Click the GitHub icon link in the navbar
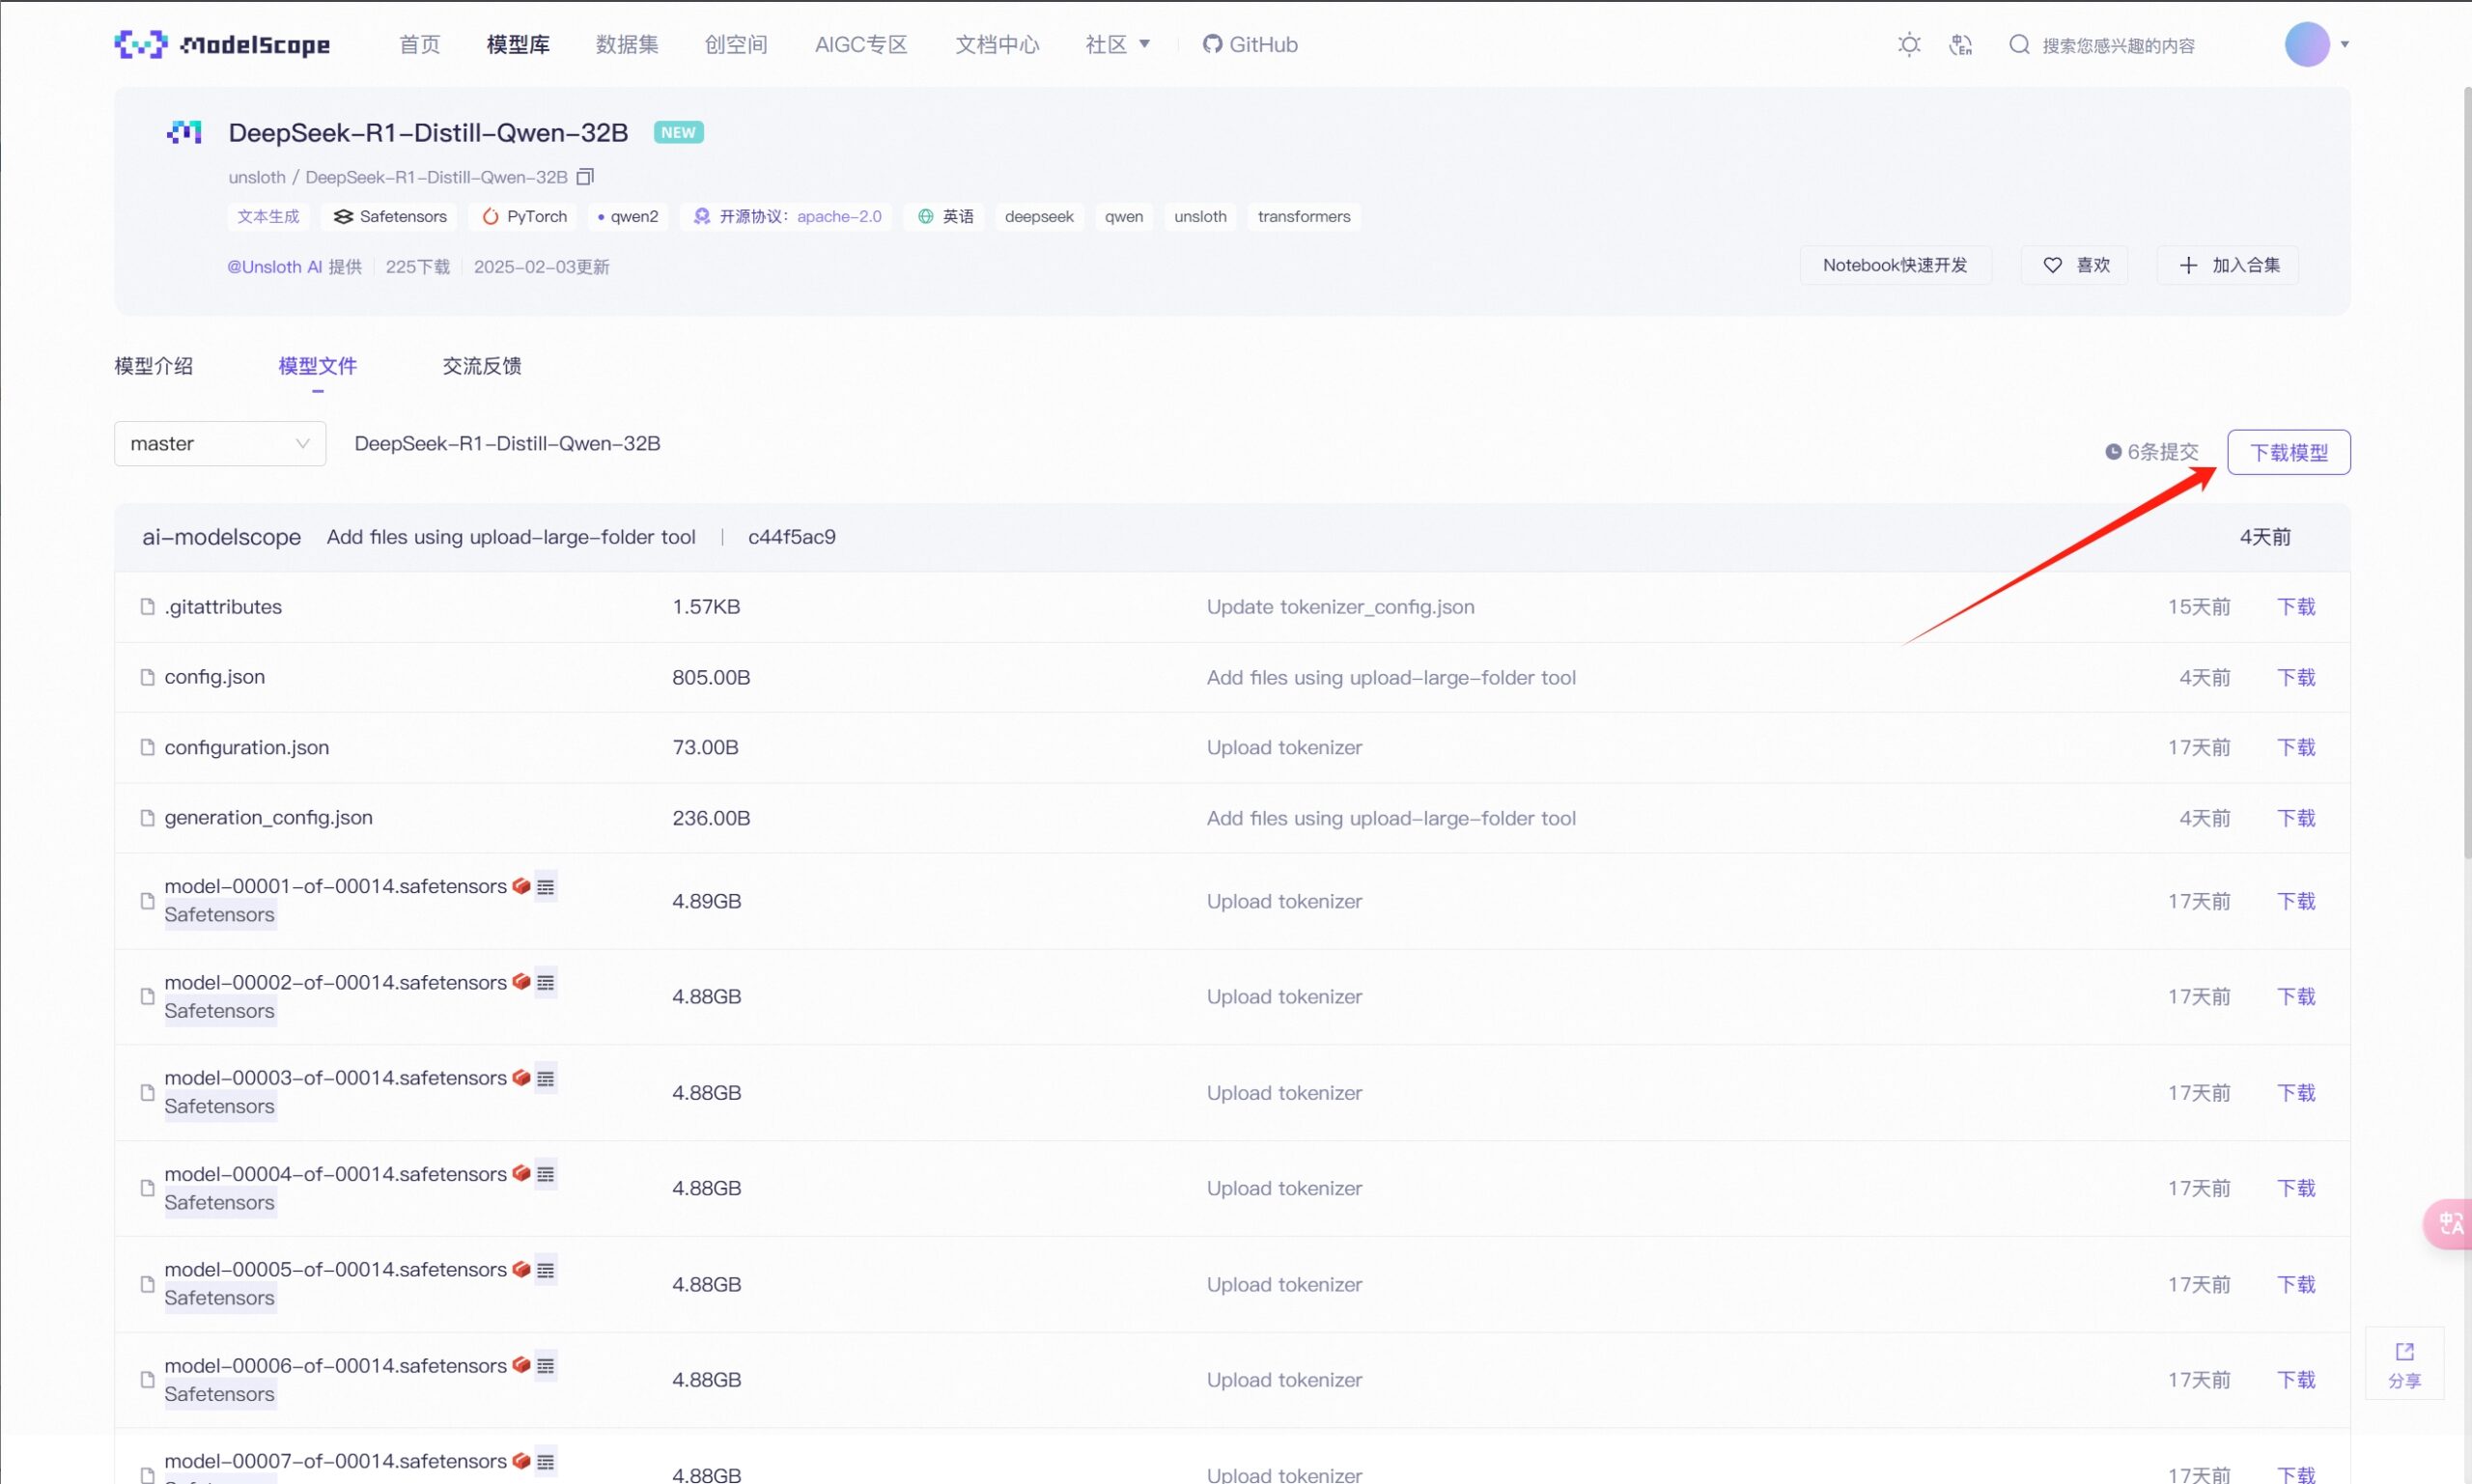The image size is (2472, 1484). (1212, 44)
